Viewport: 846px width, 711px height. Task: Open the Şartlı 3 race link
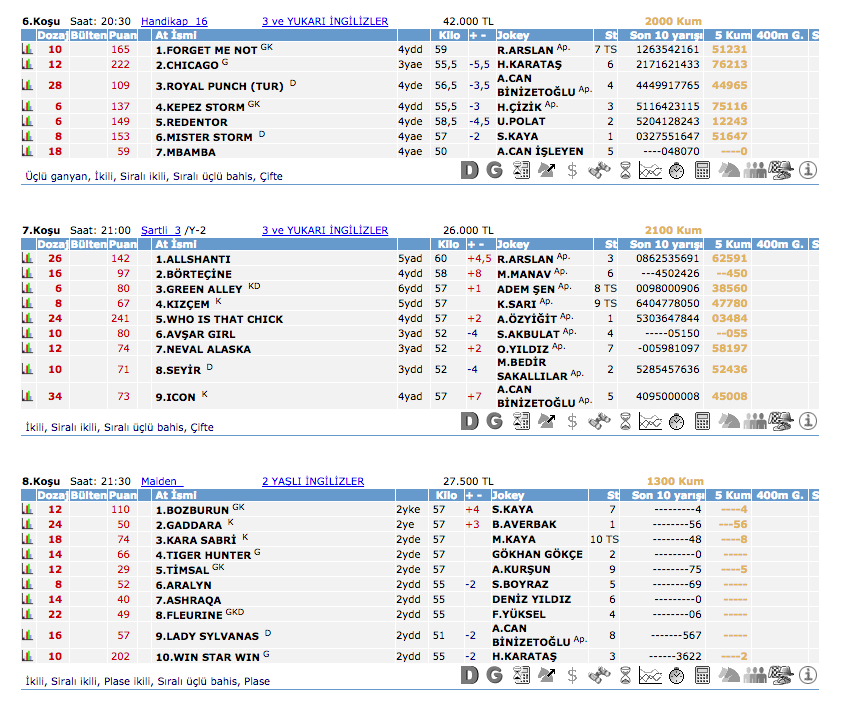pyautogui.click(x=161, y=230)
